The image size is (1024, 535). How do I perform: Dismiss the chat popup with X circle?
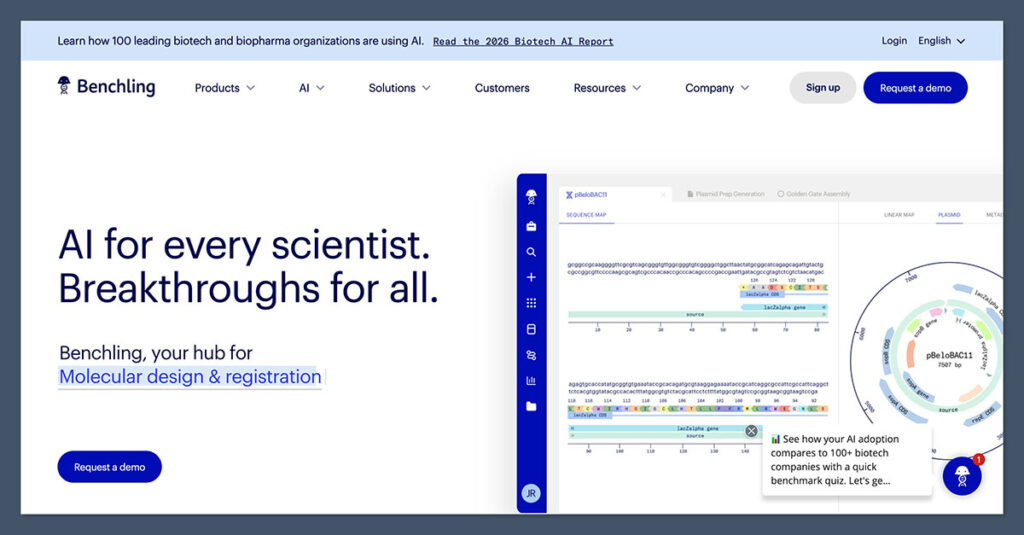click(752, 431)
